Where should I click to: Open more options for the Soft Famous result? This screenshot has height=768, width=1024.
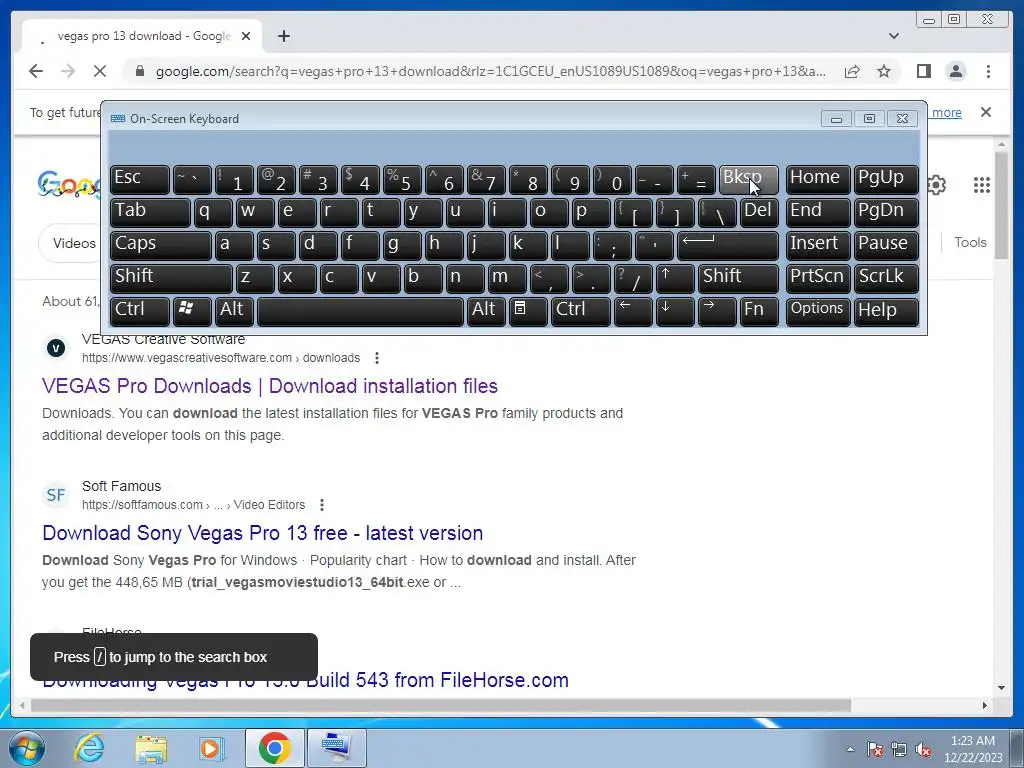coord(322,505)
